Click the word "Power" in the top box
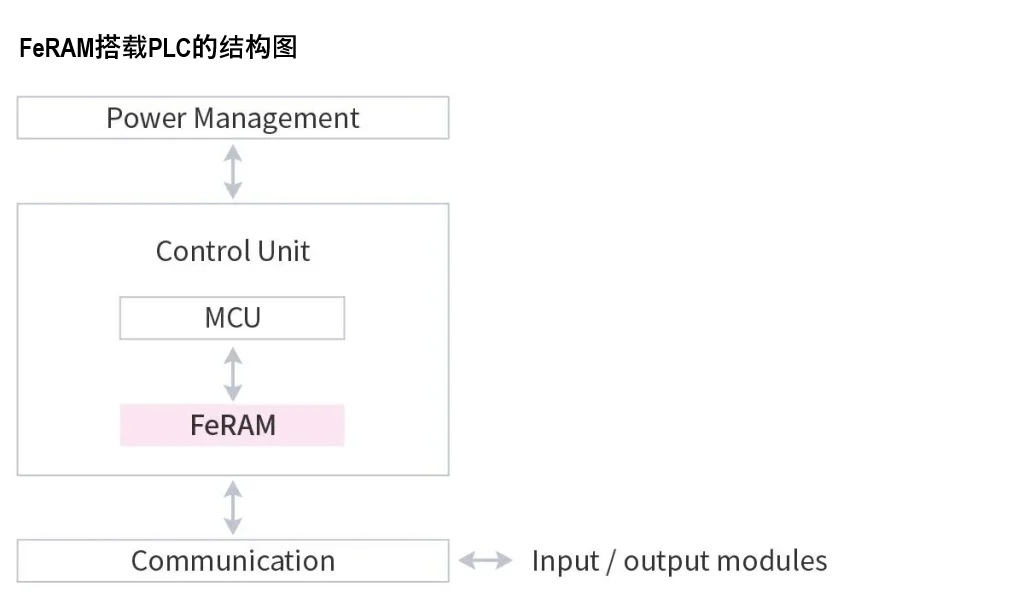Viewport: 1024px width, 598px height. pos(146,118)
